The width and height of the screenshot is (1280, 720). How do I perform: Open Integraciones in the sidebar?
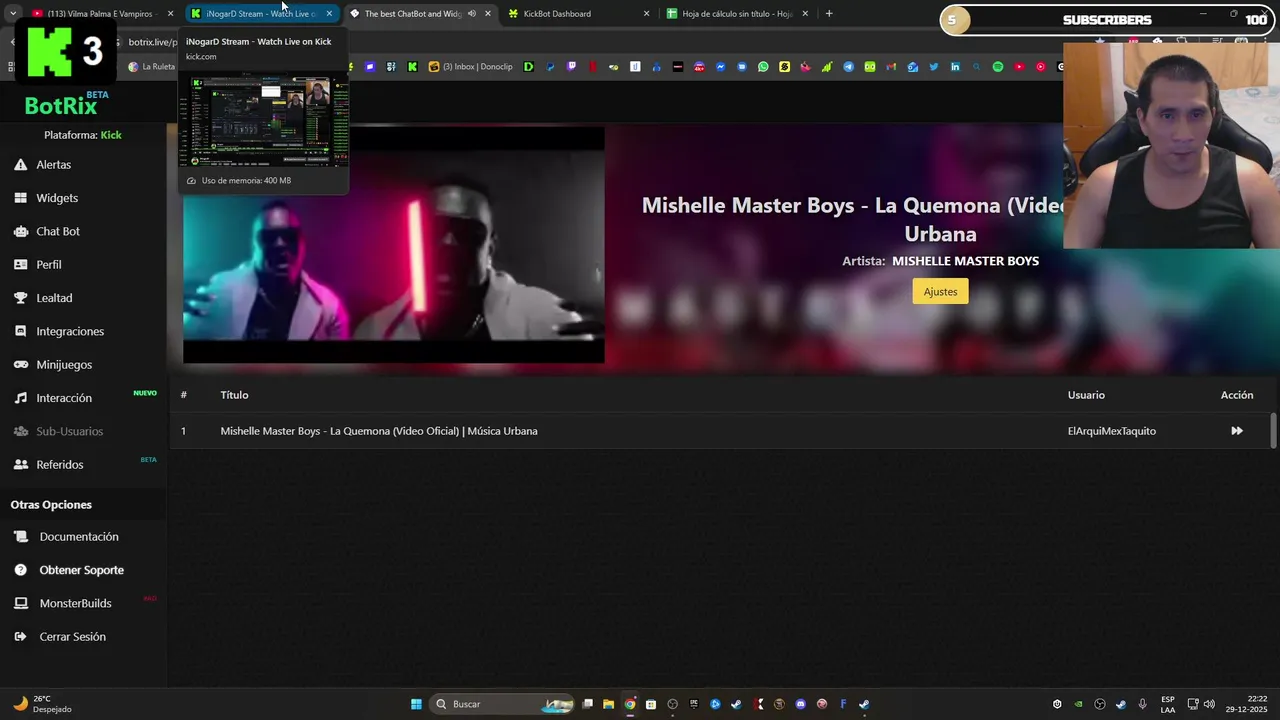[x=69, y=331]
